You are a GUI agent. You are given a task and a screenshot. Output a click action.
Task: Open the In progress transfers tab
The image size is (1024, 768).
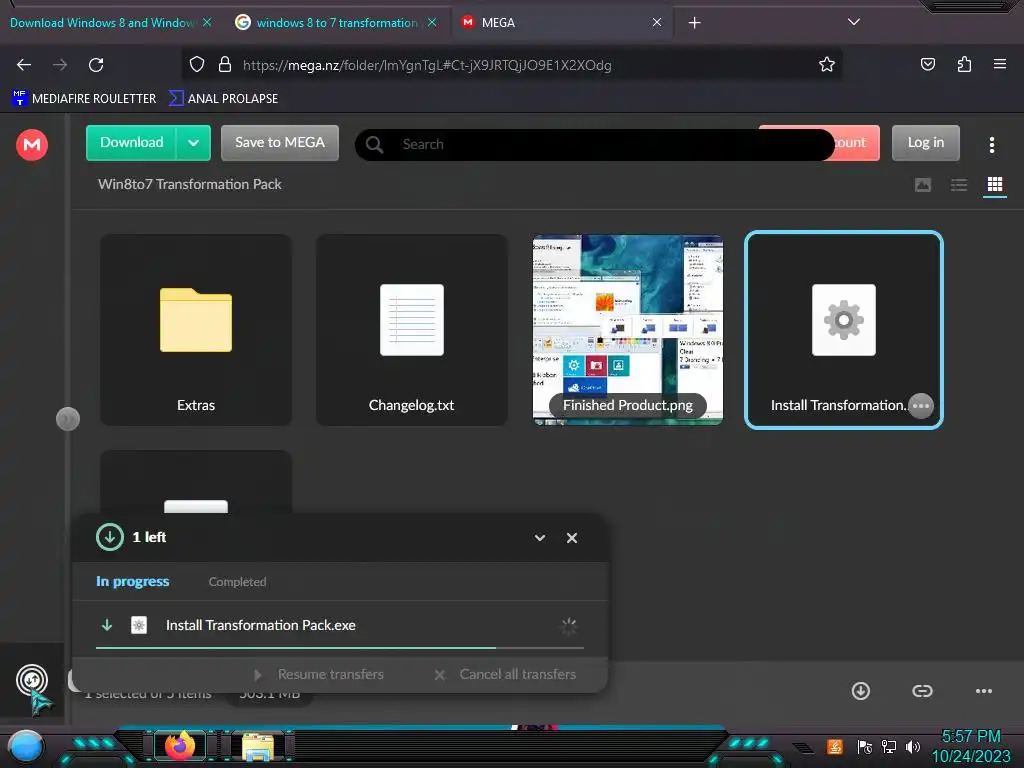[133, 581]
